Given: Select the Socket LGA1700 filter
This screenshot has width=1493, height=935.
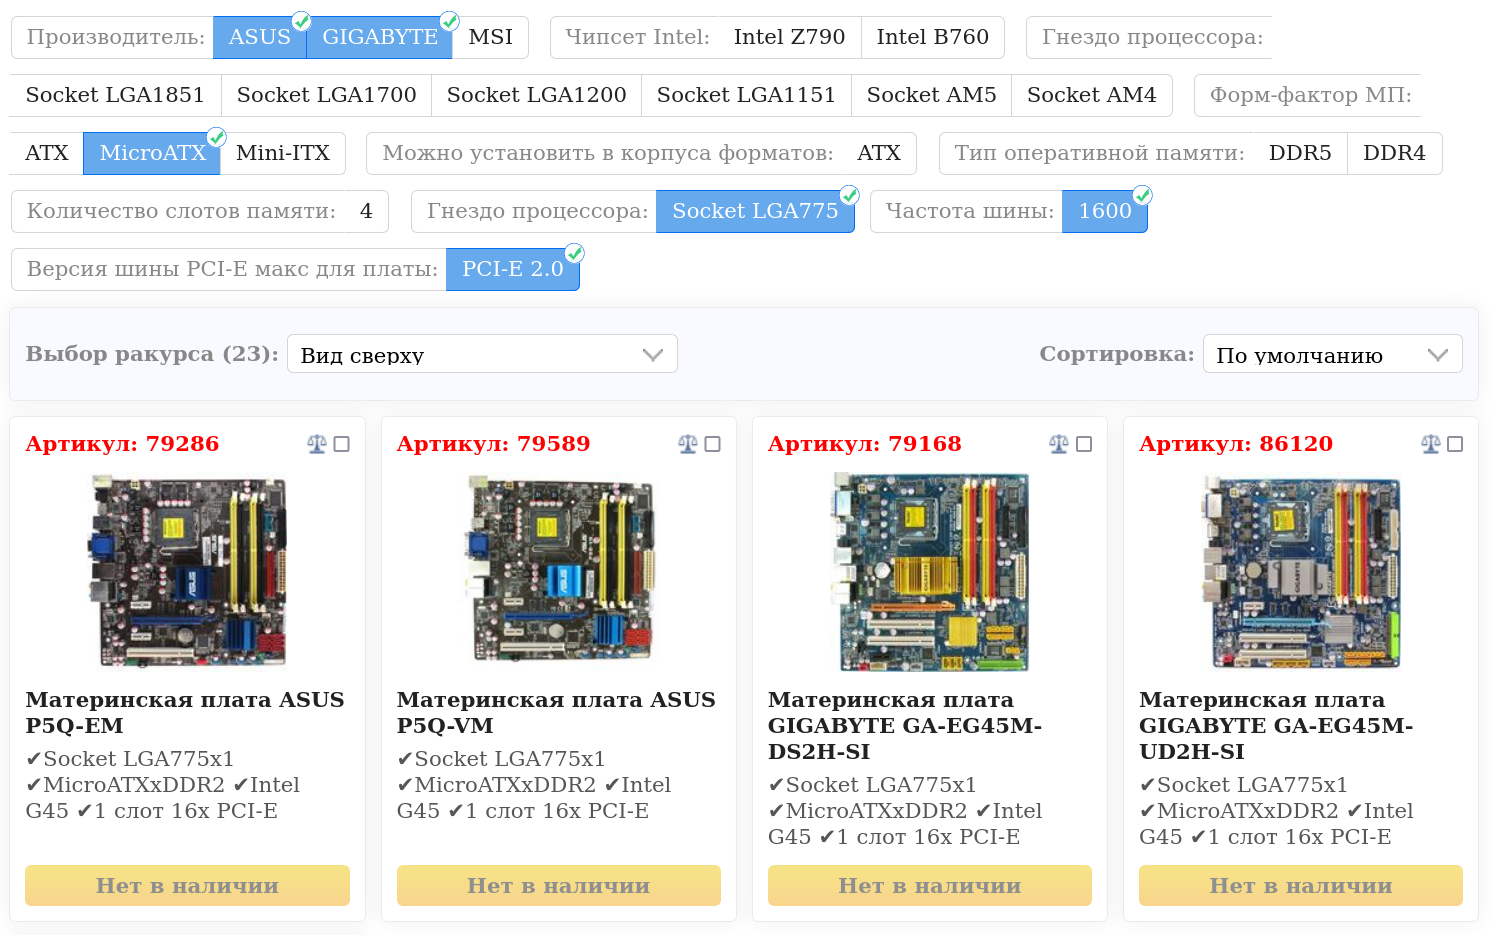Looking at the screenshot, I should (x=326, y=95).
